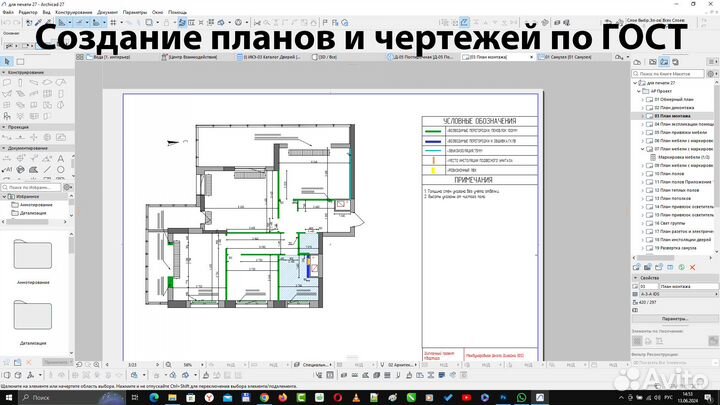Screen dimensions: 720x405
Task: Open the Документ menu
Action: pos(107,12)
